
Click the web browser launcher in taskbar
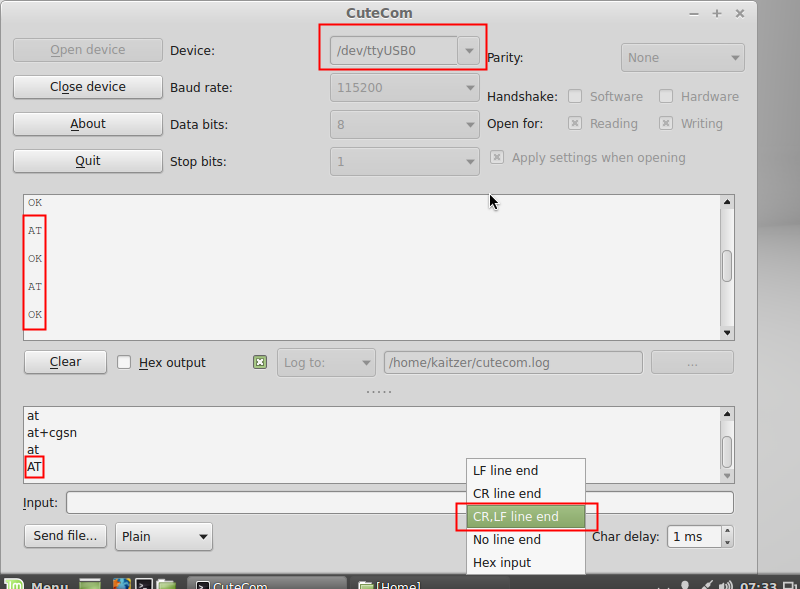[x=122, y=584]
